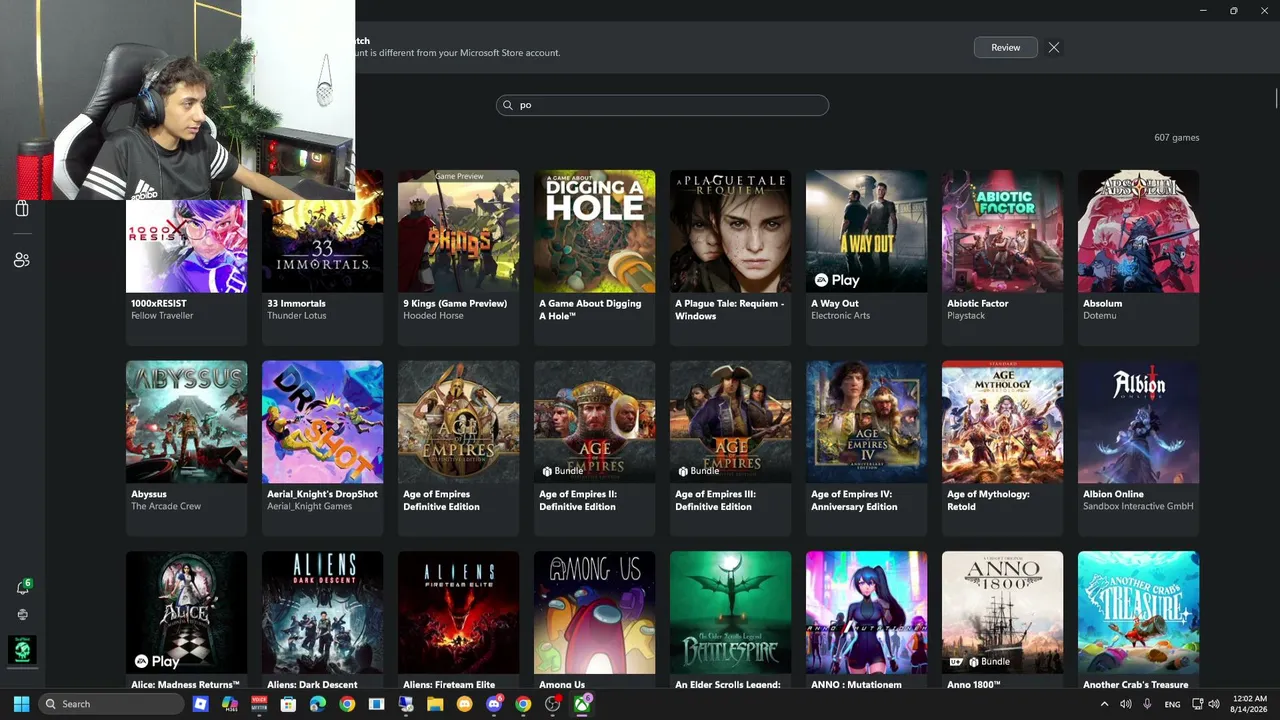Open the Abyssus game cover
This screenshot has width=1280, height=720.
186,422
